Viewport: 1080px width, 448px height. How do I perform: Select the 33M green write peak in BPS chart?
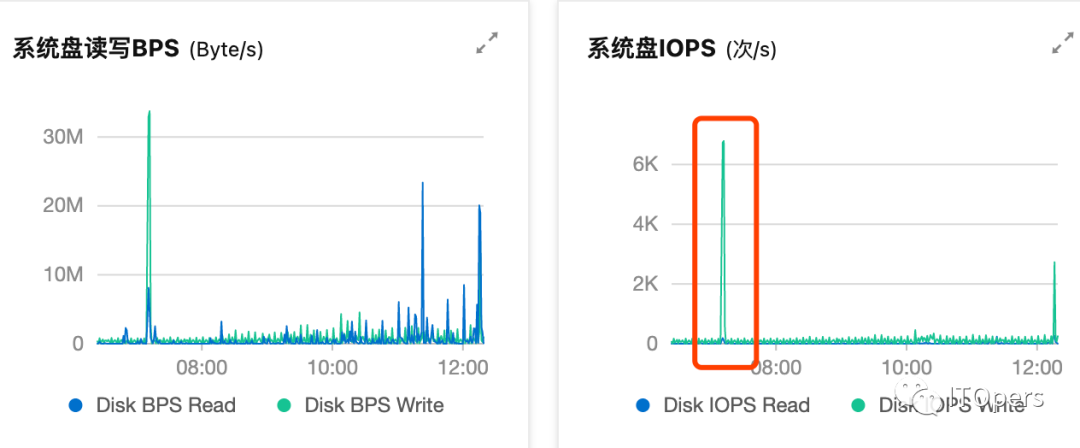point(149,113)
